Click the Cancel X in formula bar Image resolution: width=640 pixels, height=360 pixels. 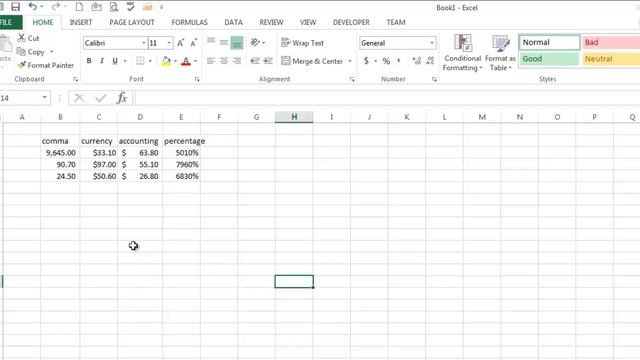[x=79, y=98]
